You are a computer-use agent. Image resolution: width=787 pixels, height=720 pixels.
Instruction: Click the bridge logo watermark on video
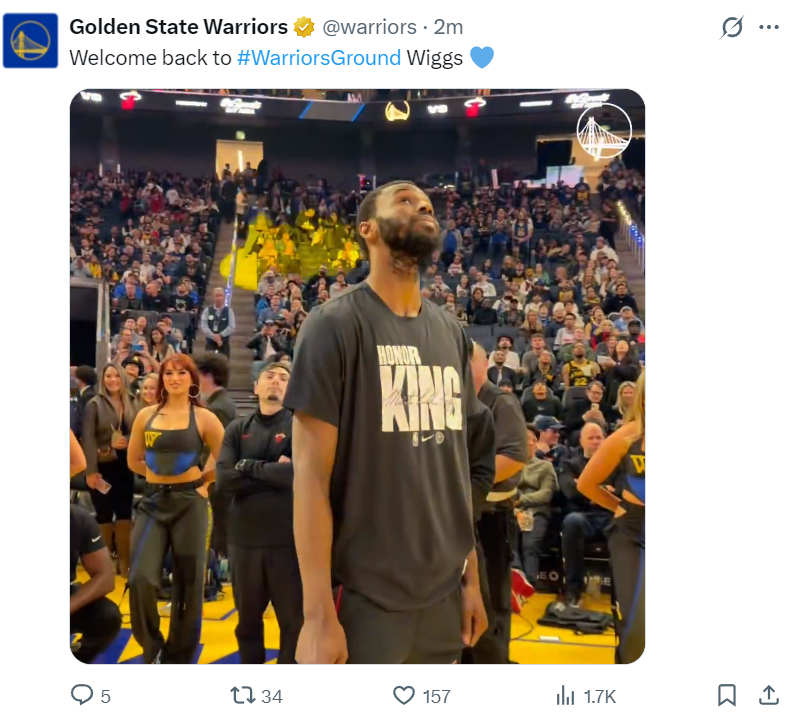click(604, 133)
